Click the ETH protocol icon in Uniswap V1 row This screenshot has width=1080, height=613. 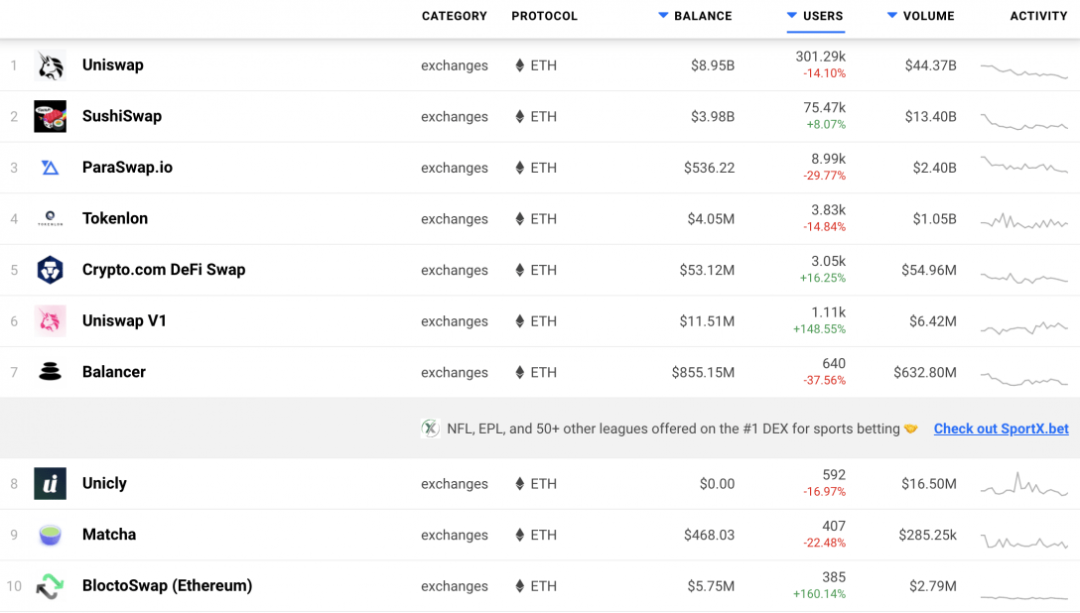pos(520,321)
